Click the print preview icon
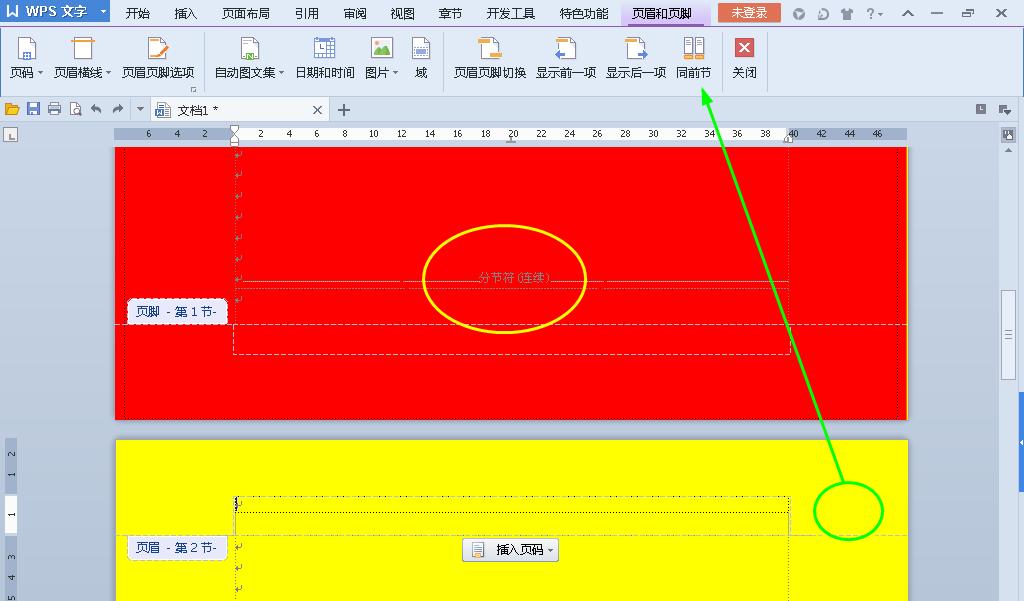This screenshot has width=1024, height=601. [76, 109]
